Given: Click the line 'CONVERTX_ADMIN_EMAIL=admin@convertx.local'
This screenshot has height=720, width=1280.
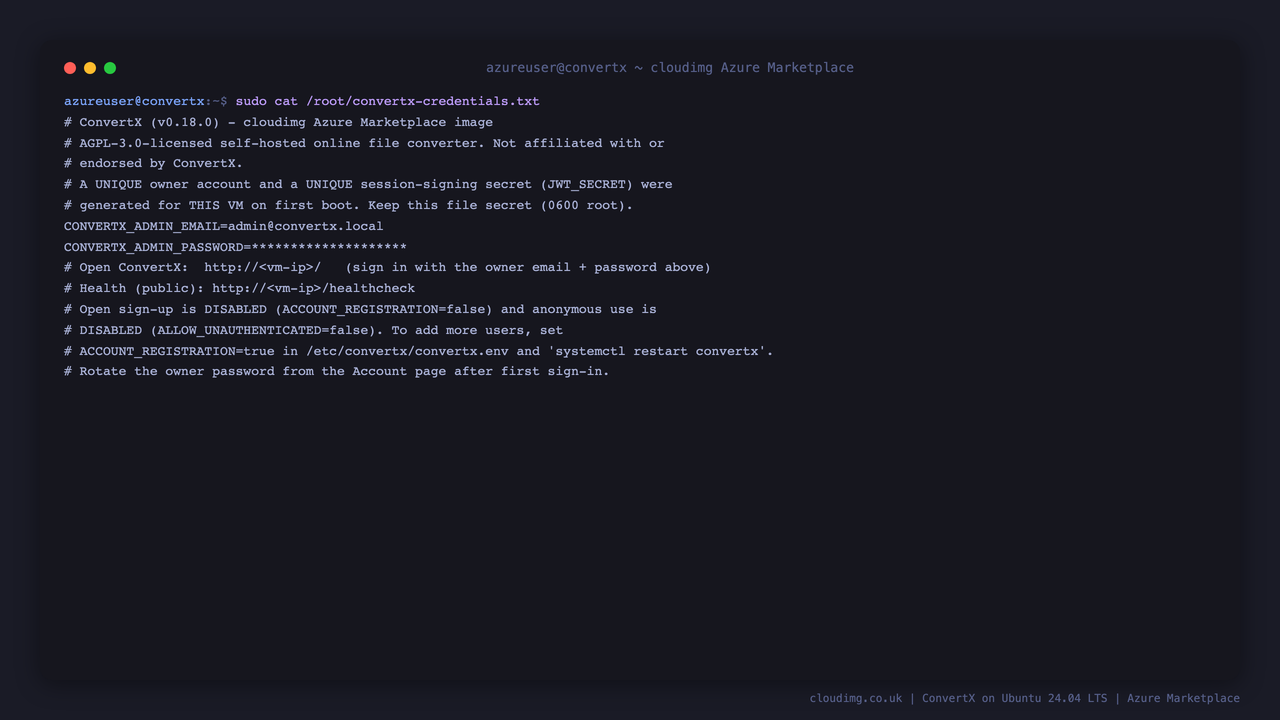Looking at the screenshot, I should (223, 226).
